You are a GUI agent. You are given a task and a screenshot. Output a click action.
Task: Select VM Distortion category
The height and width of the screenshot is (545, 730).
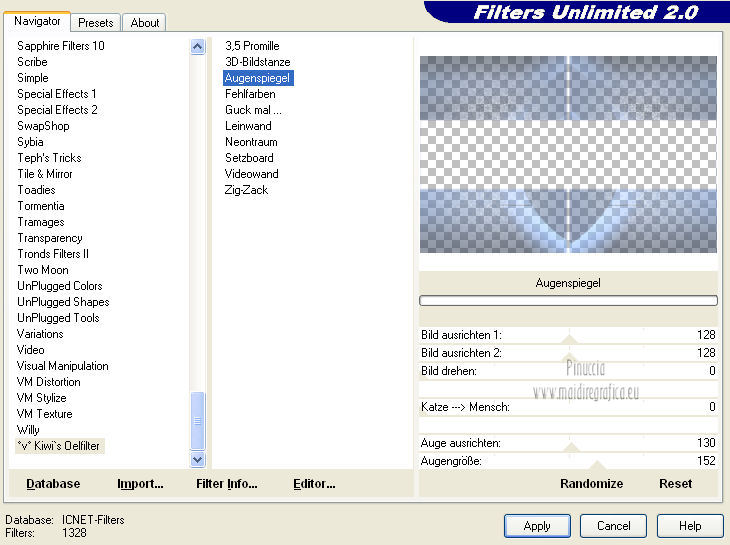click(x=48, y=382)
